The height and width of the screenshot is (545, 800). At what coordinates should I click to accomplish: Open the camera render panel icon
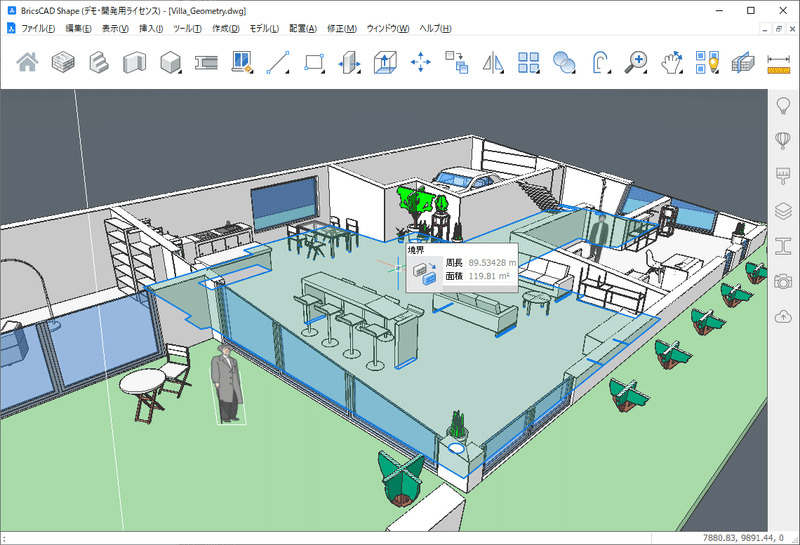[x=783, y=281]
